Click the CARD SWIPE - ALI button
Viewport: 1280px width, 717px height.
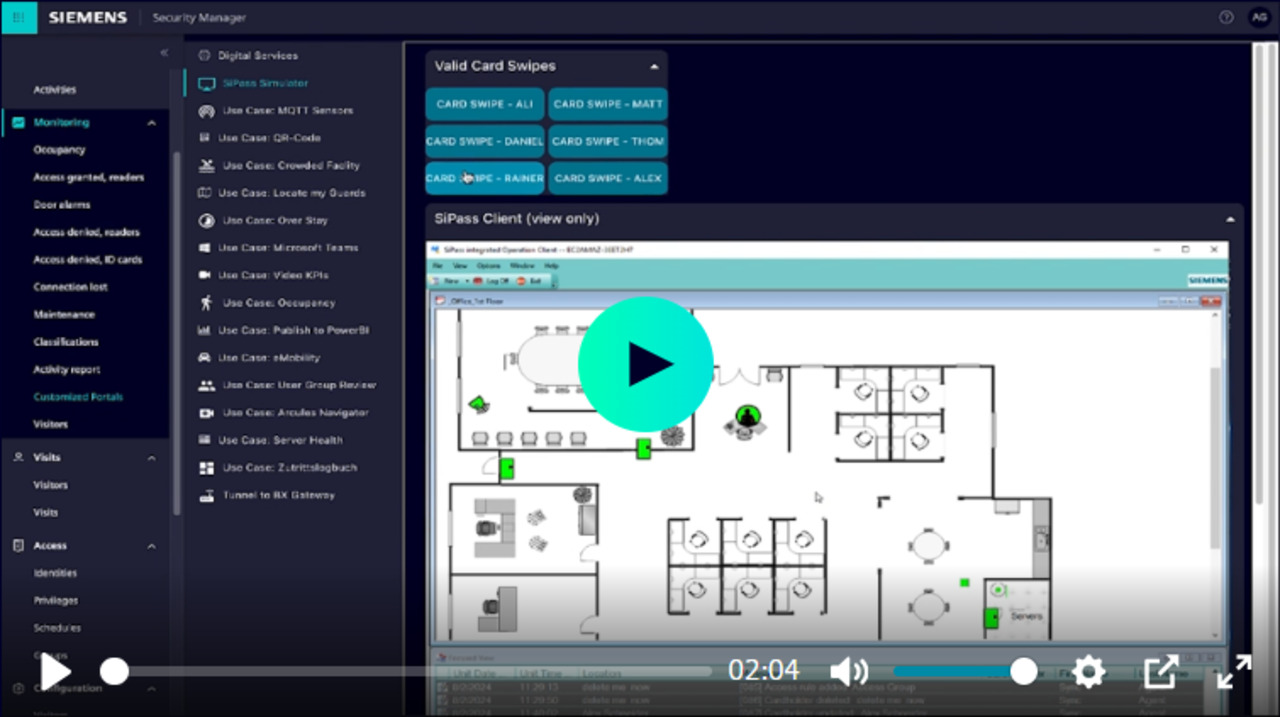(484, 104)
